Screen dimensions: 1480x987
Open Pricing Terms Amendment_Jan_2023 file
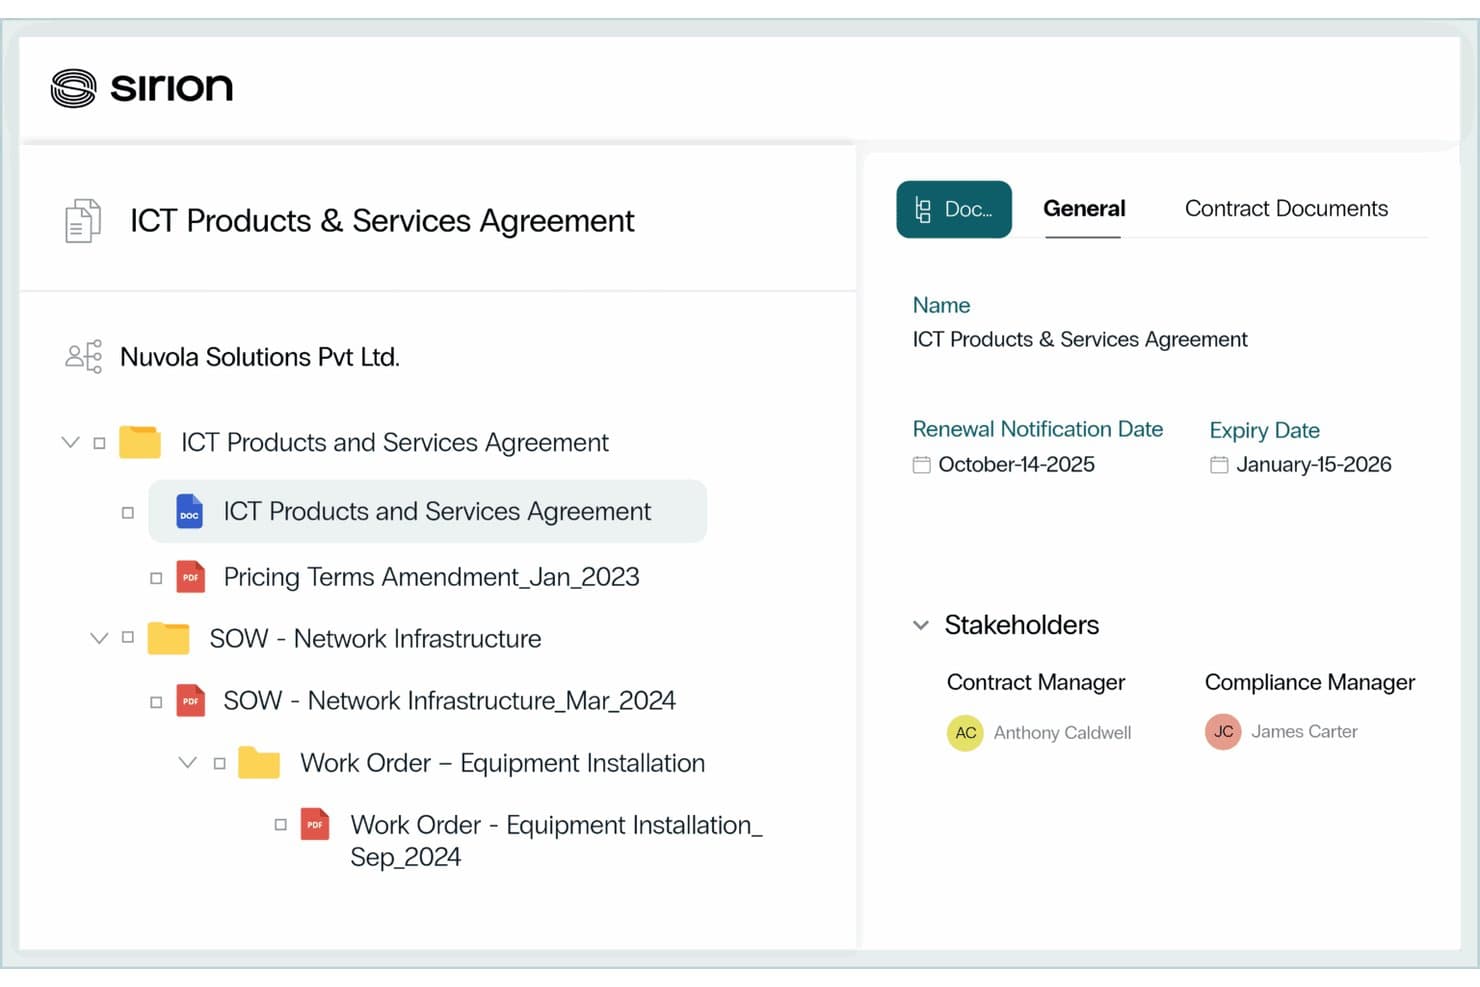pos(431,577)
